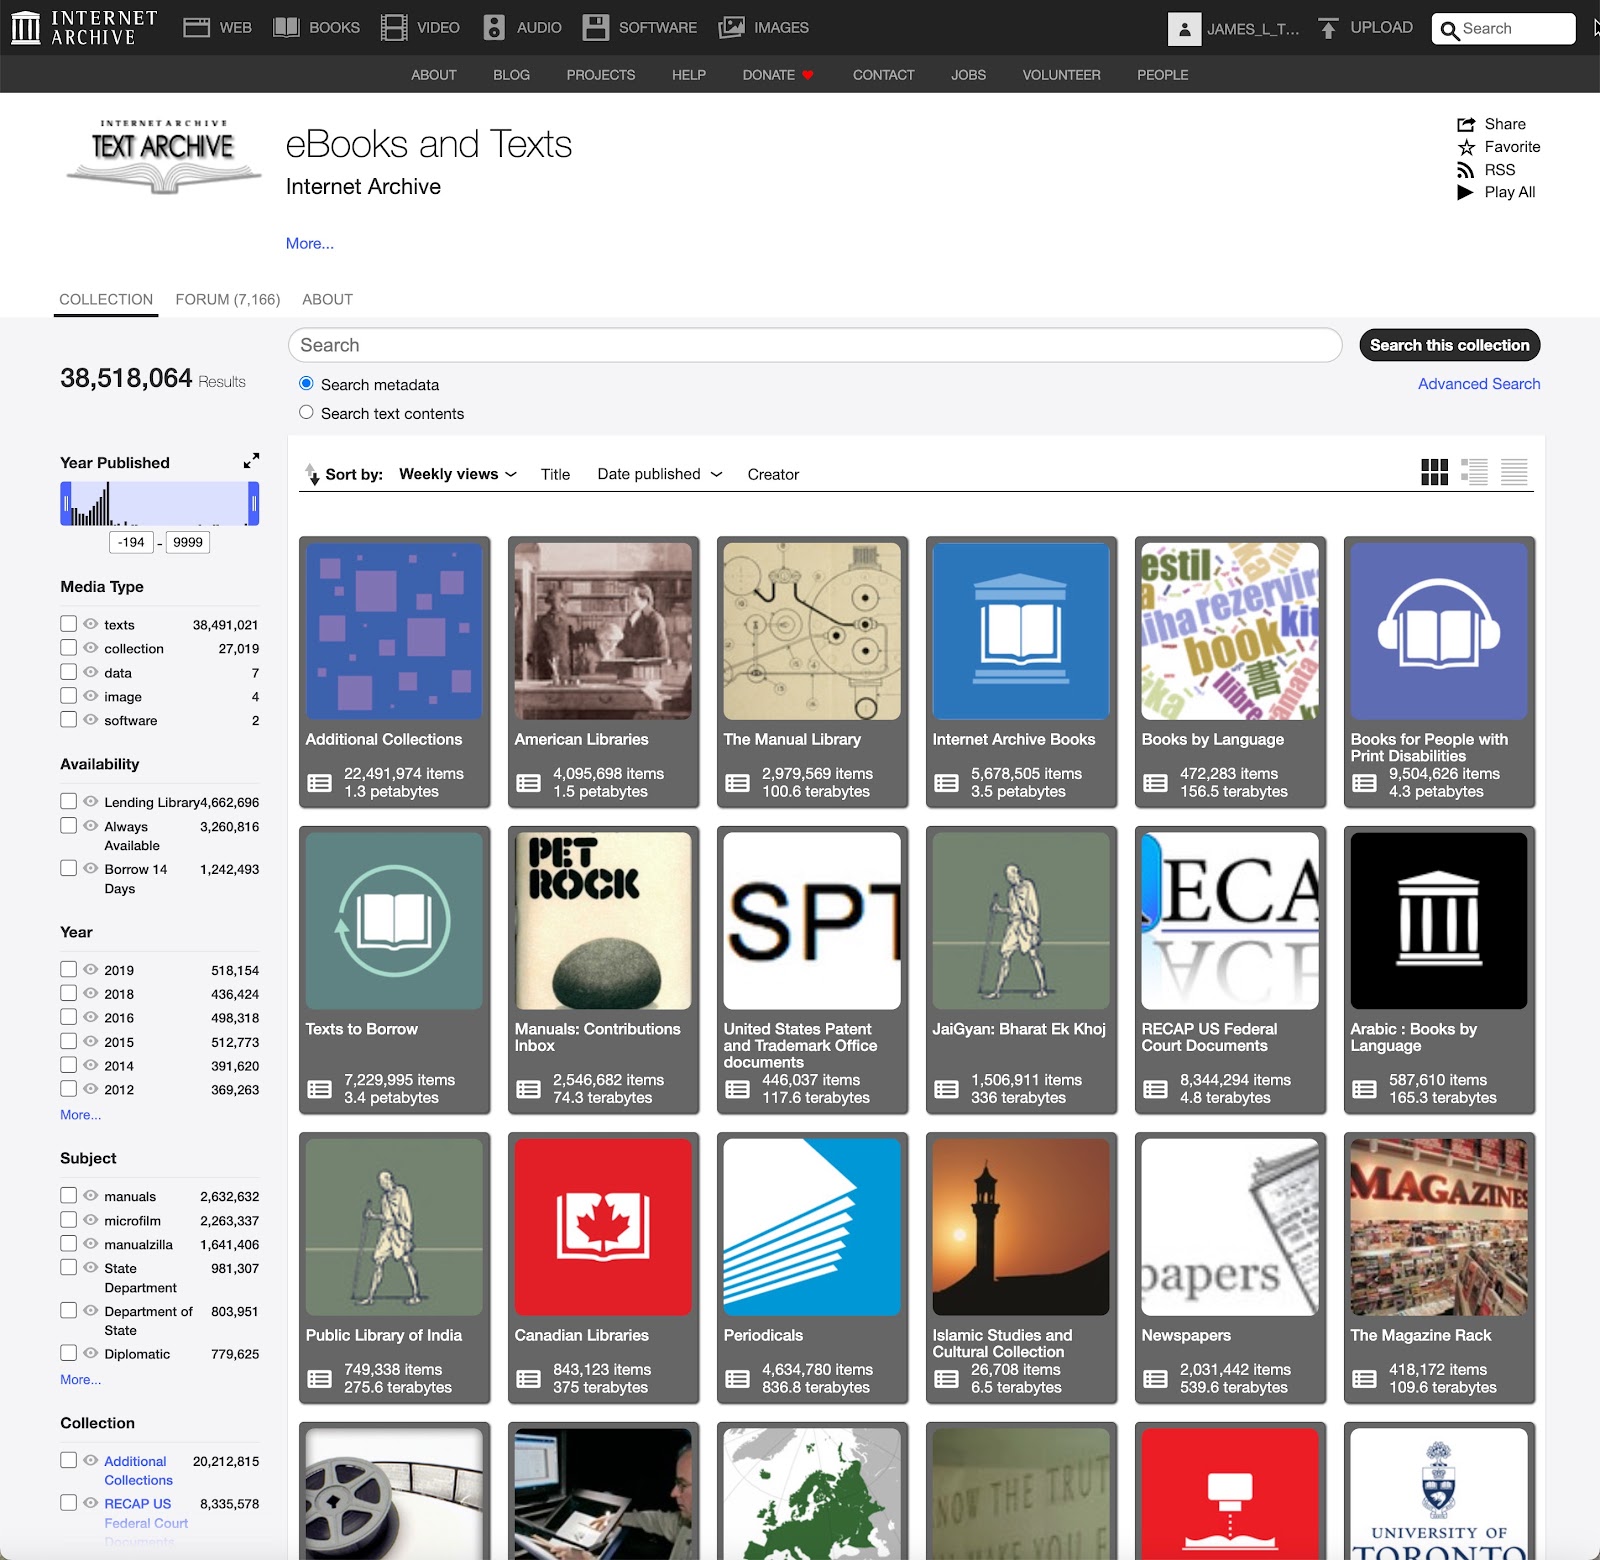Open the People nav item
The width and height of the screenshot is (1600, 1560).
pos(1163,75)
